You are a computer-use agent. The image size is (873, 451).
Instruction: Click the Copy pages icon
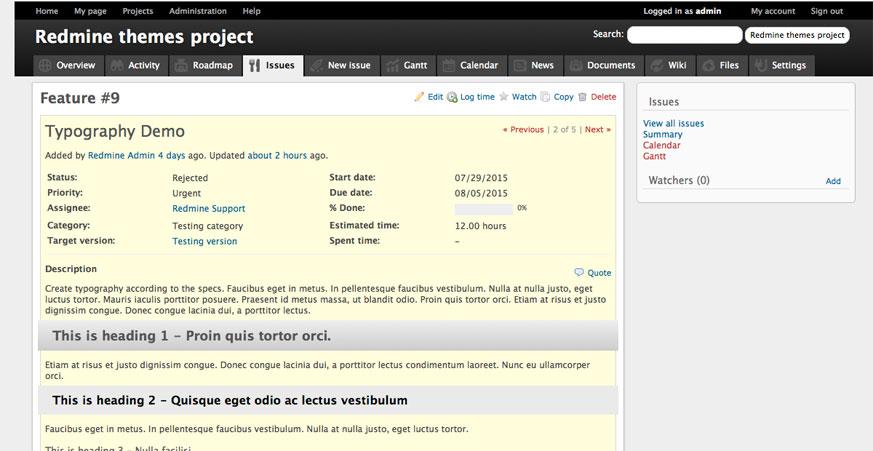[545, 97]
